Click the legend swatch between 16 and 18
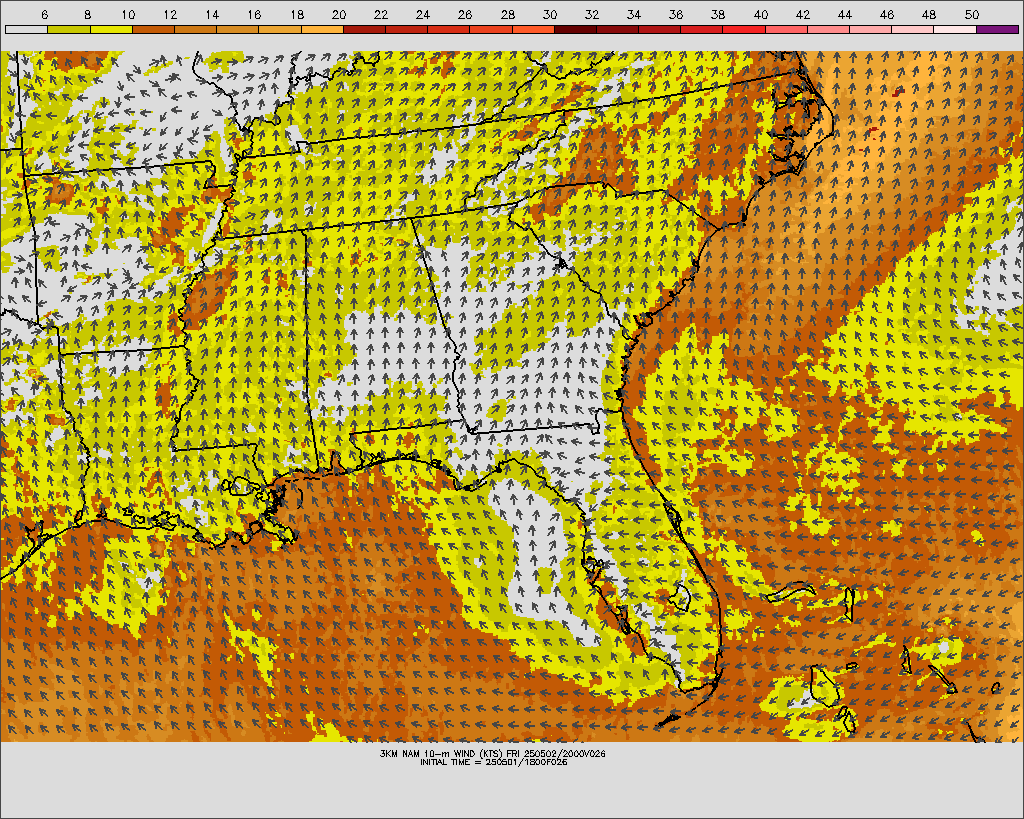 (280, 29)
